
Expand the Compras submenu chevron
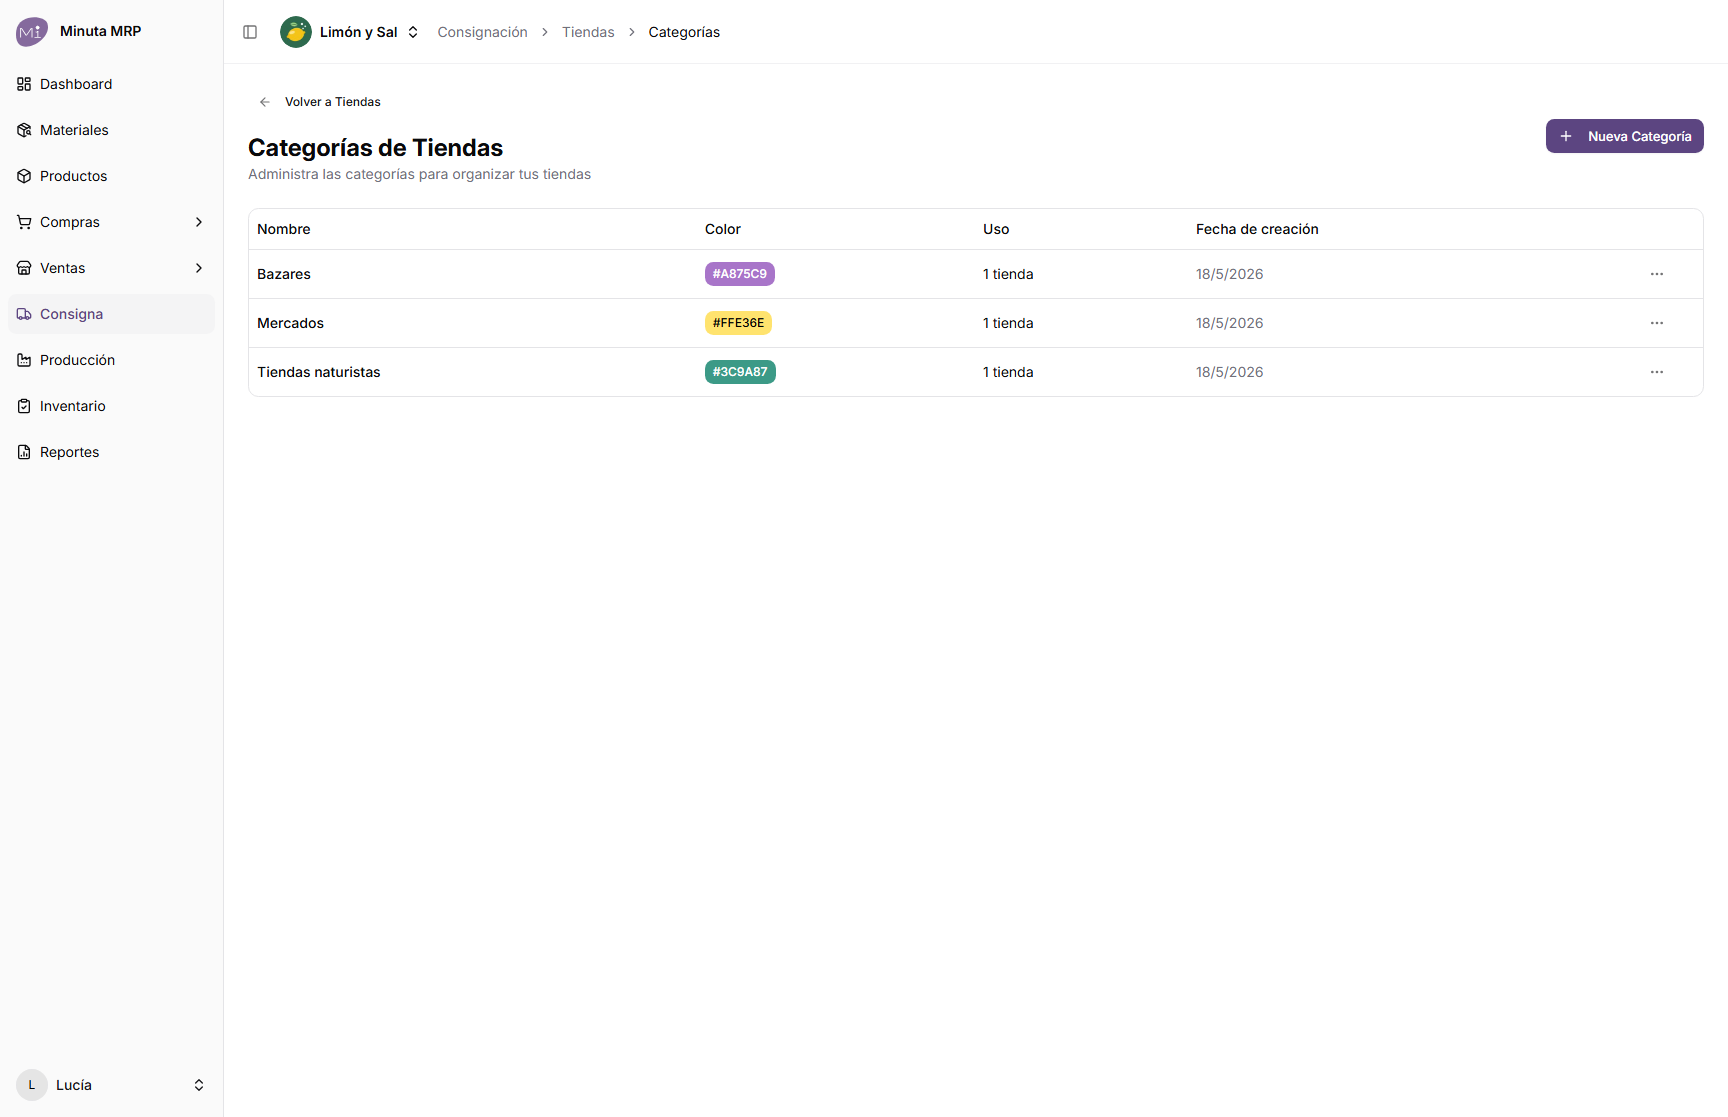pyautogui.click(x=199, y=222)
